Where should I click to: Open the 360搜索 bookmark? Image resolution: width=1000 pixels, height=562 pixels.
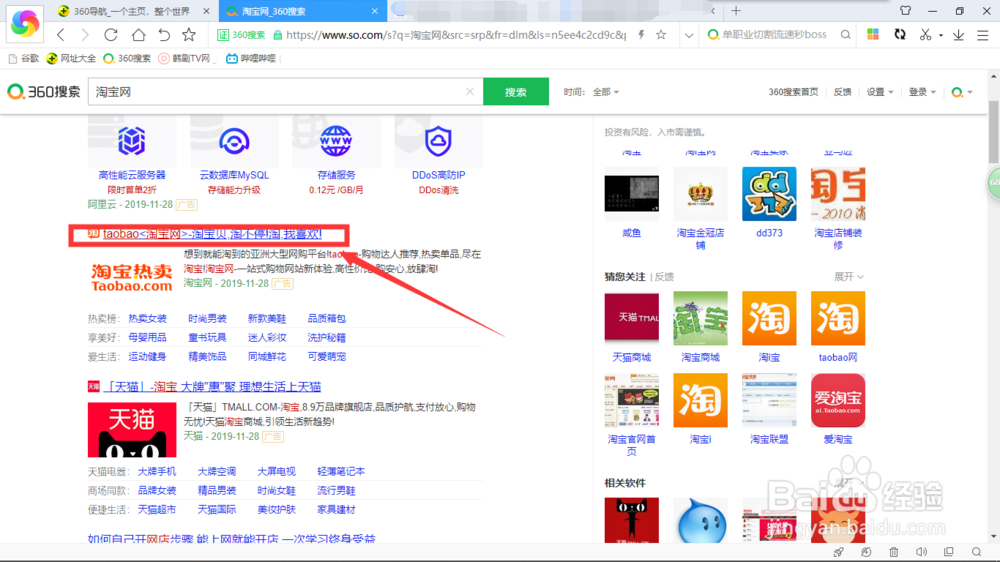tap(127, 58)
